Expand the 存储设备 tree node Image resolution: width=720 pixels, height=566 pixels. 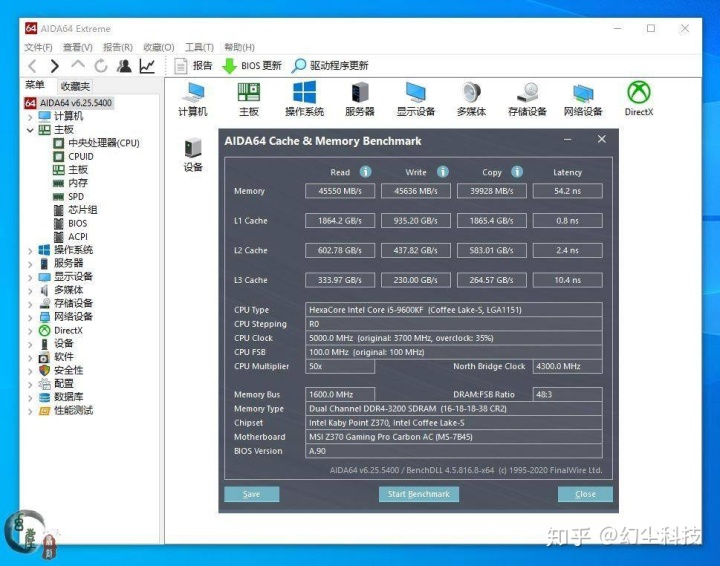tap(30, 304)
